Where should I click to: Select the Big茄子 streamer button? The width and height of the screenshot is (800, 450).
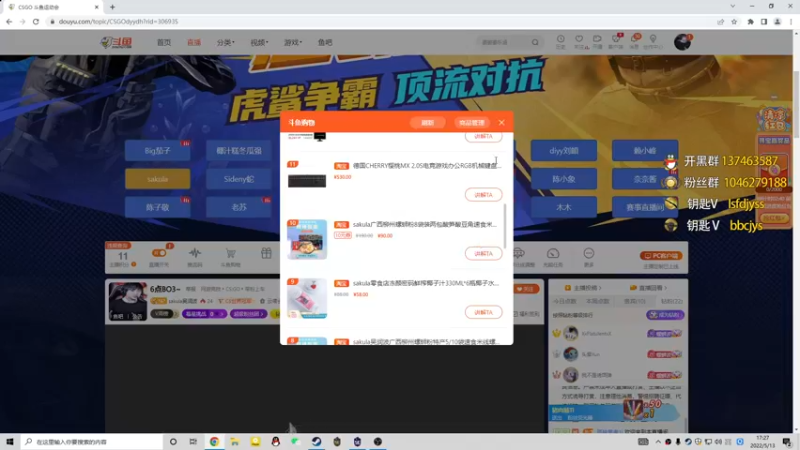click(158, 151)
